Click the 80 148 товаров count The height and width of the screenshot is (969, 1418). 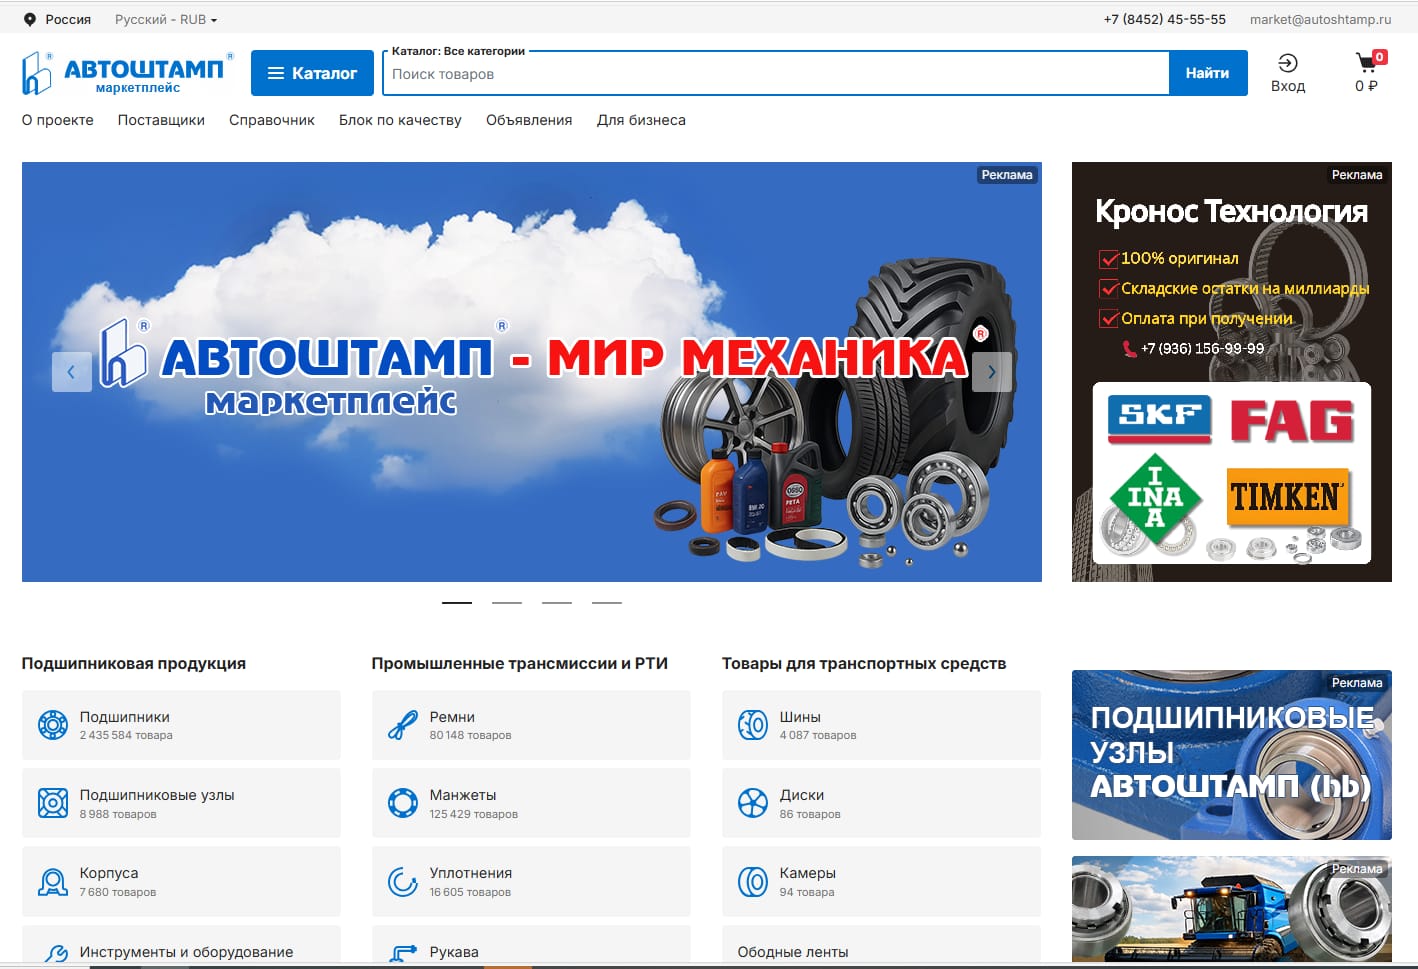pyautogui.click(x=470, y=735)
